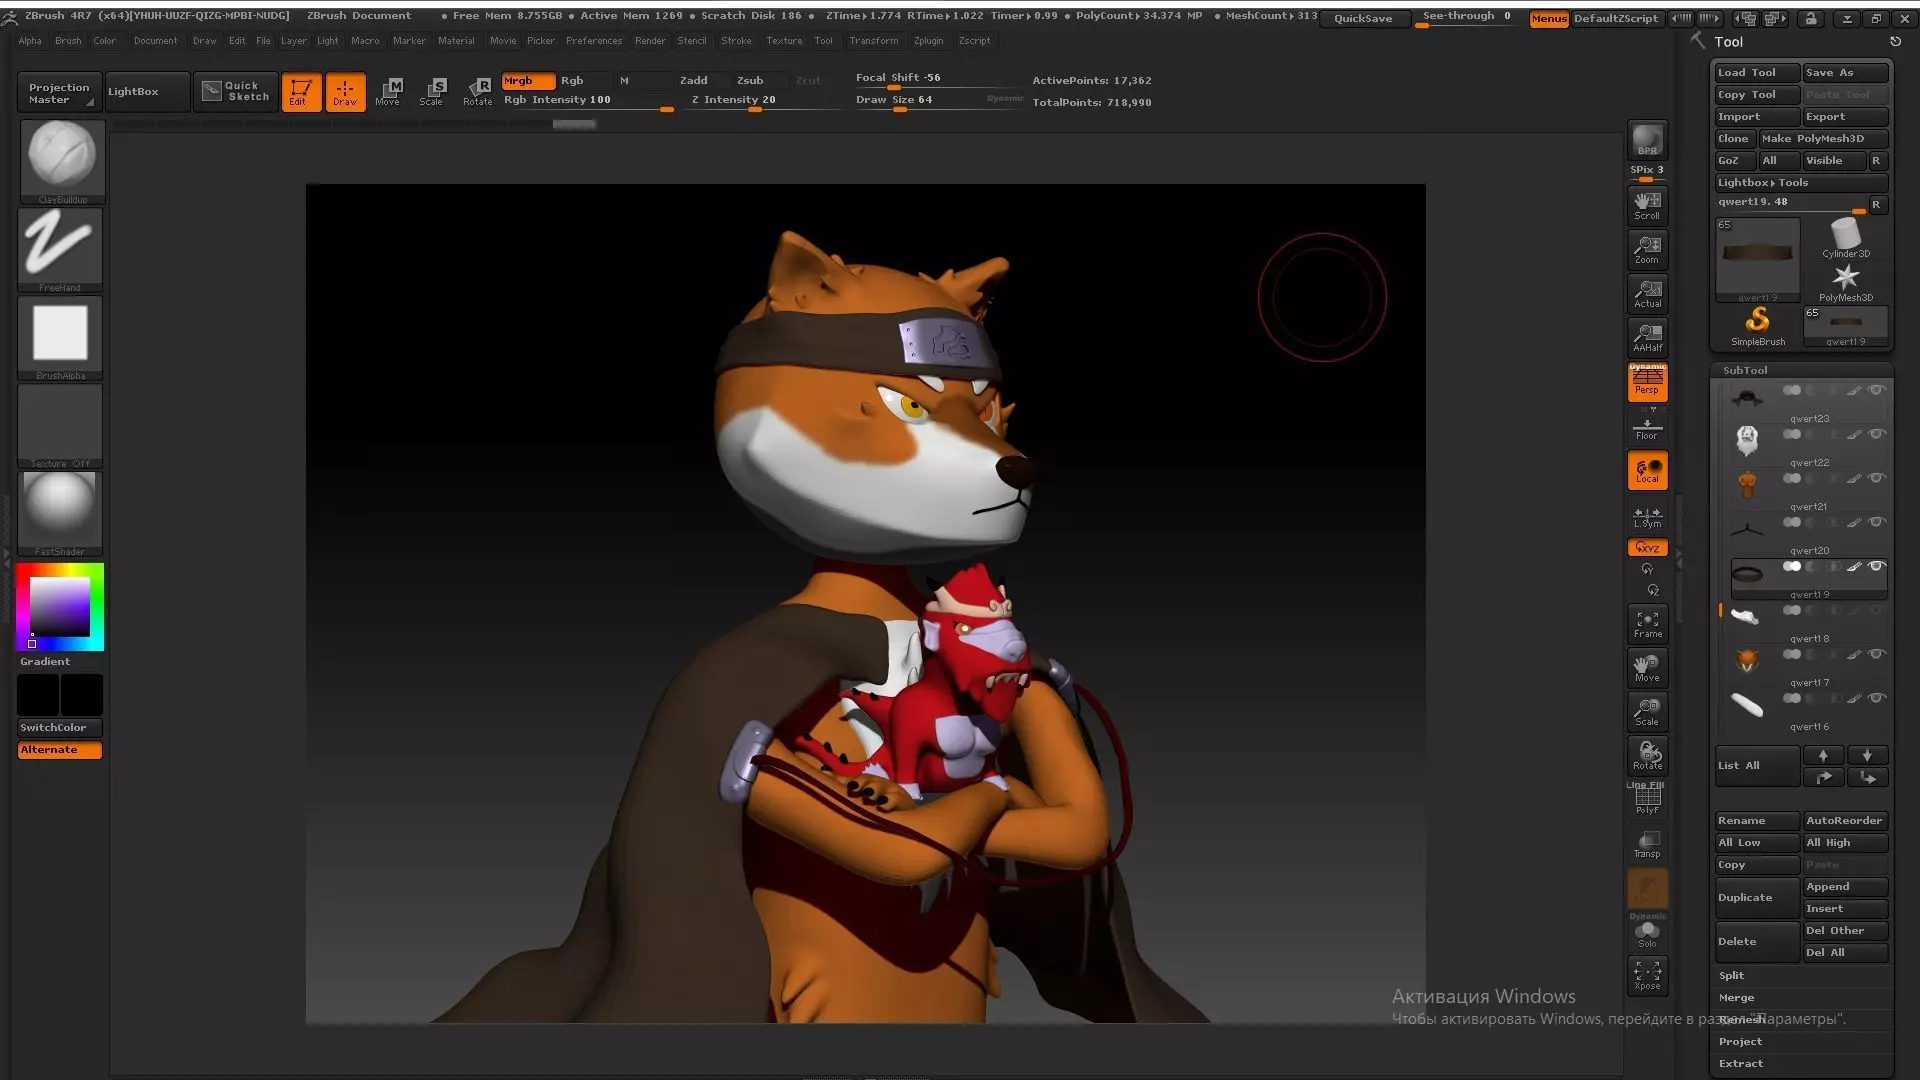1920x1080 pixels.
Task: Toggle Solo mode
Action: 1647,934
